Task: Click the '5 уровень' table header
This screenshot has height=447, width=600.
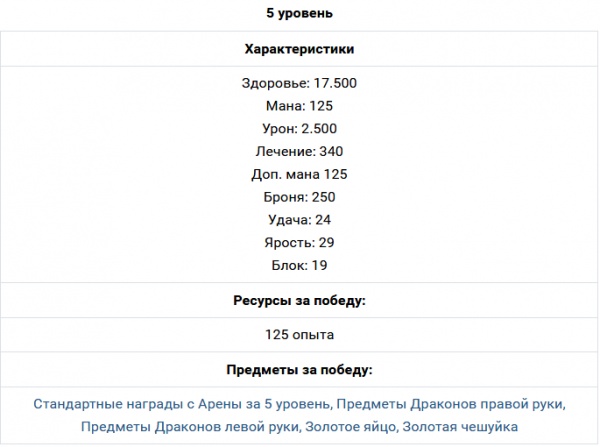Action: 300,14
